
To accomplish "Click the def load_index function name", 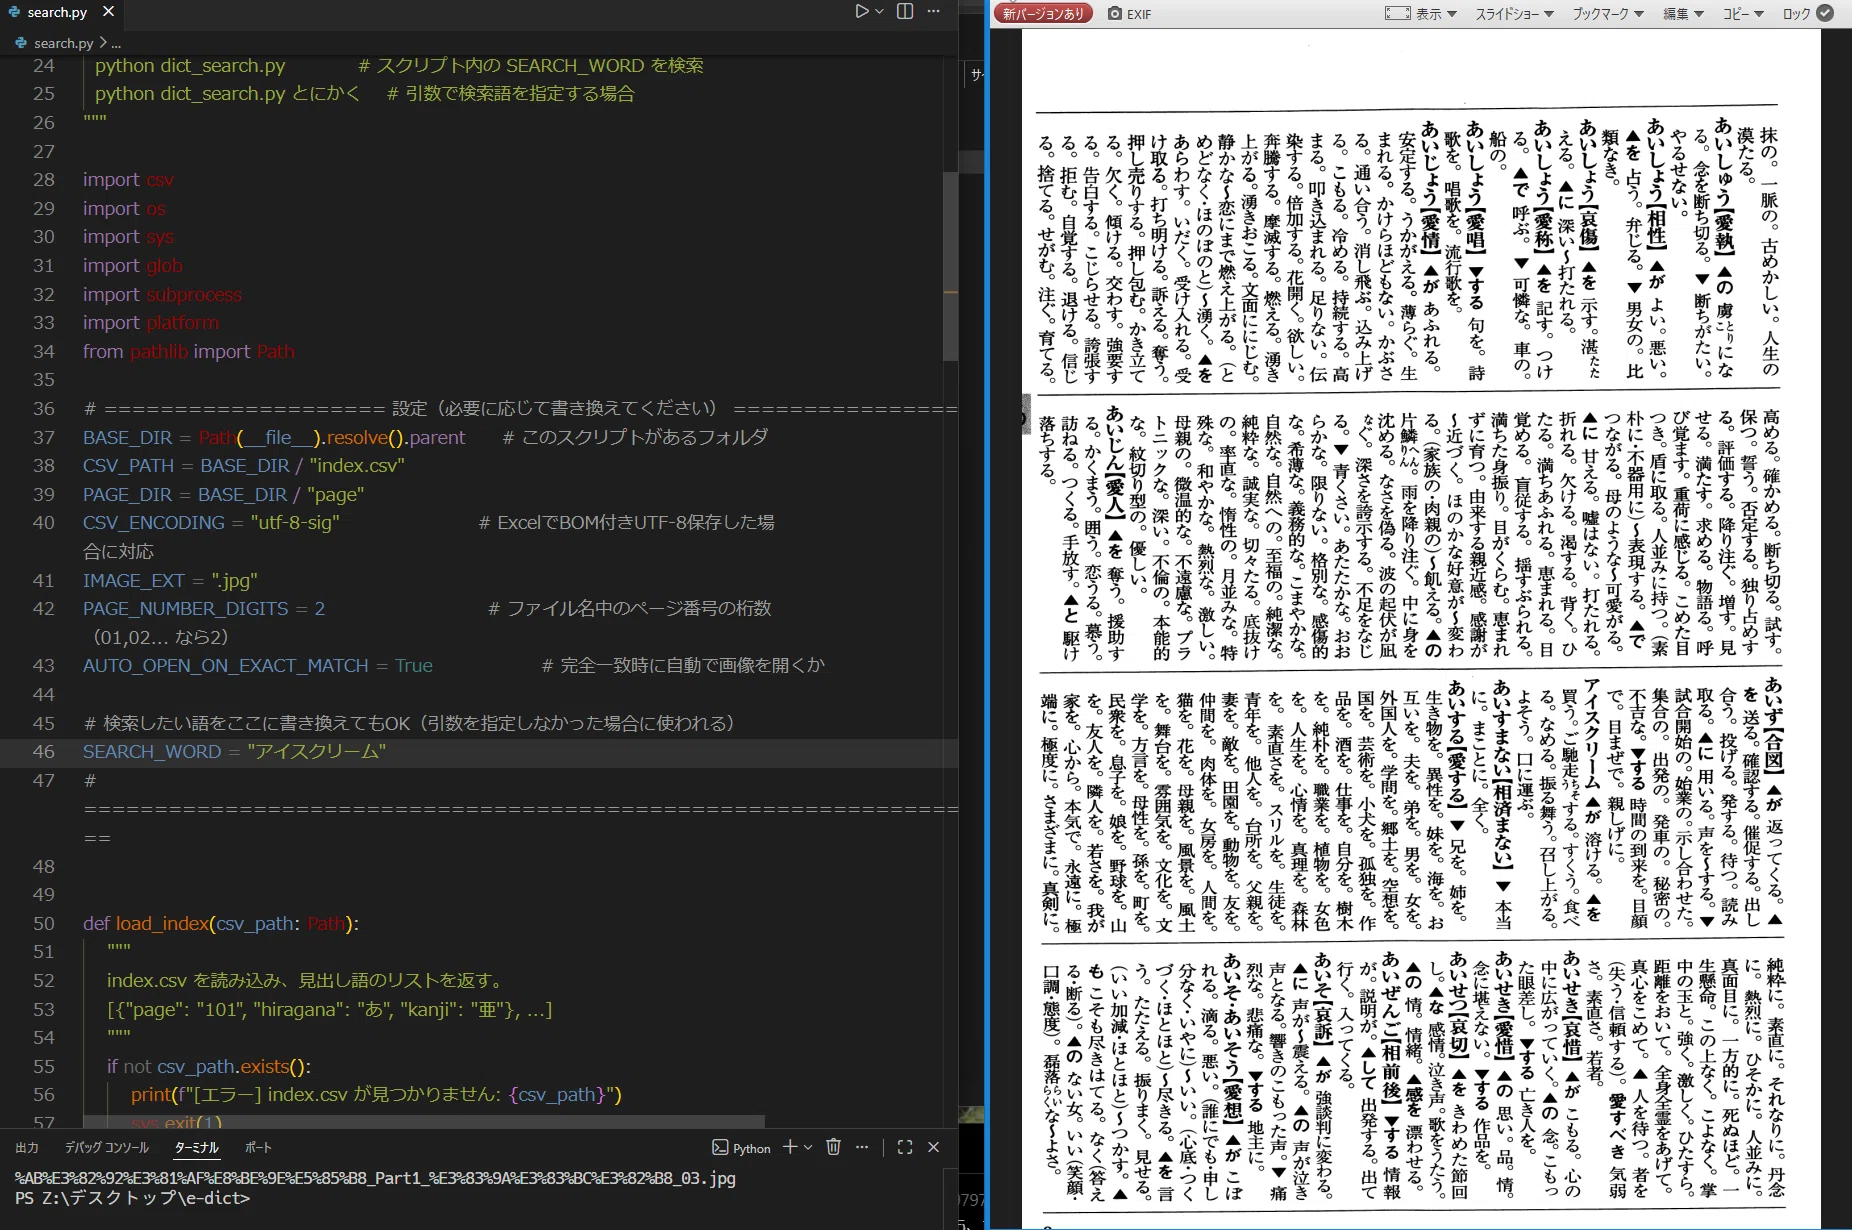I will [x=163, y=923].
